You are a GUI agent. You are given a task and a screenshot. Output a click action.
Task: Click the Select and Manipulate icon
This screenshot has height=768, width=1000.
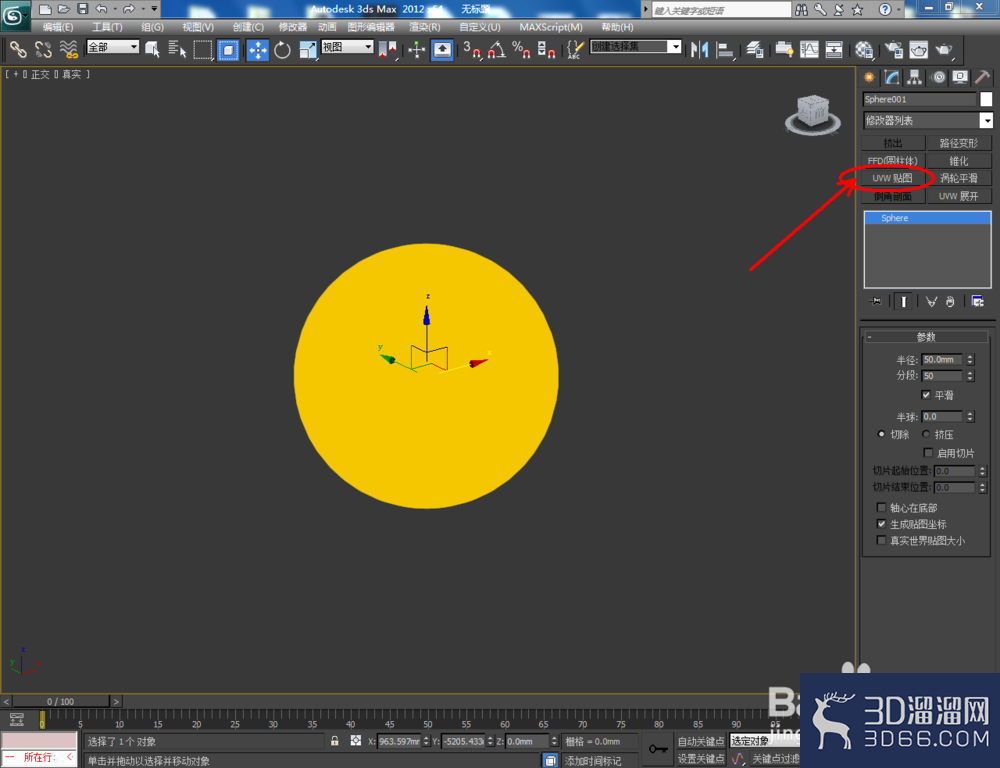point(416,49)
